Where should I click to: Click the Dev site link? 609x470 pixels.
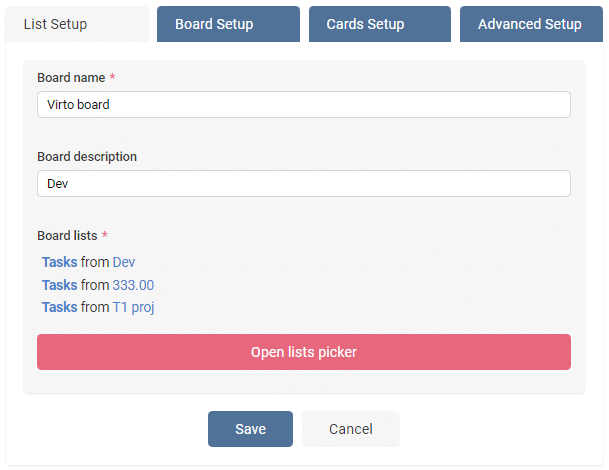pyautogui.click(x=124, y=262)
